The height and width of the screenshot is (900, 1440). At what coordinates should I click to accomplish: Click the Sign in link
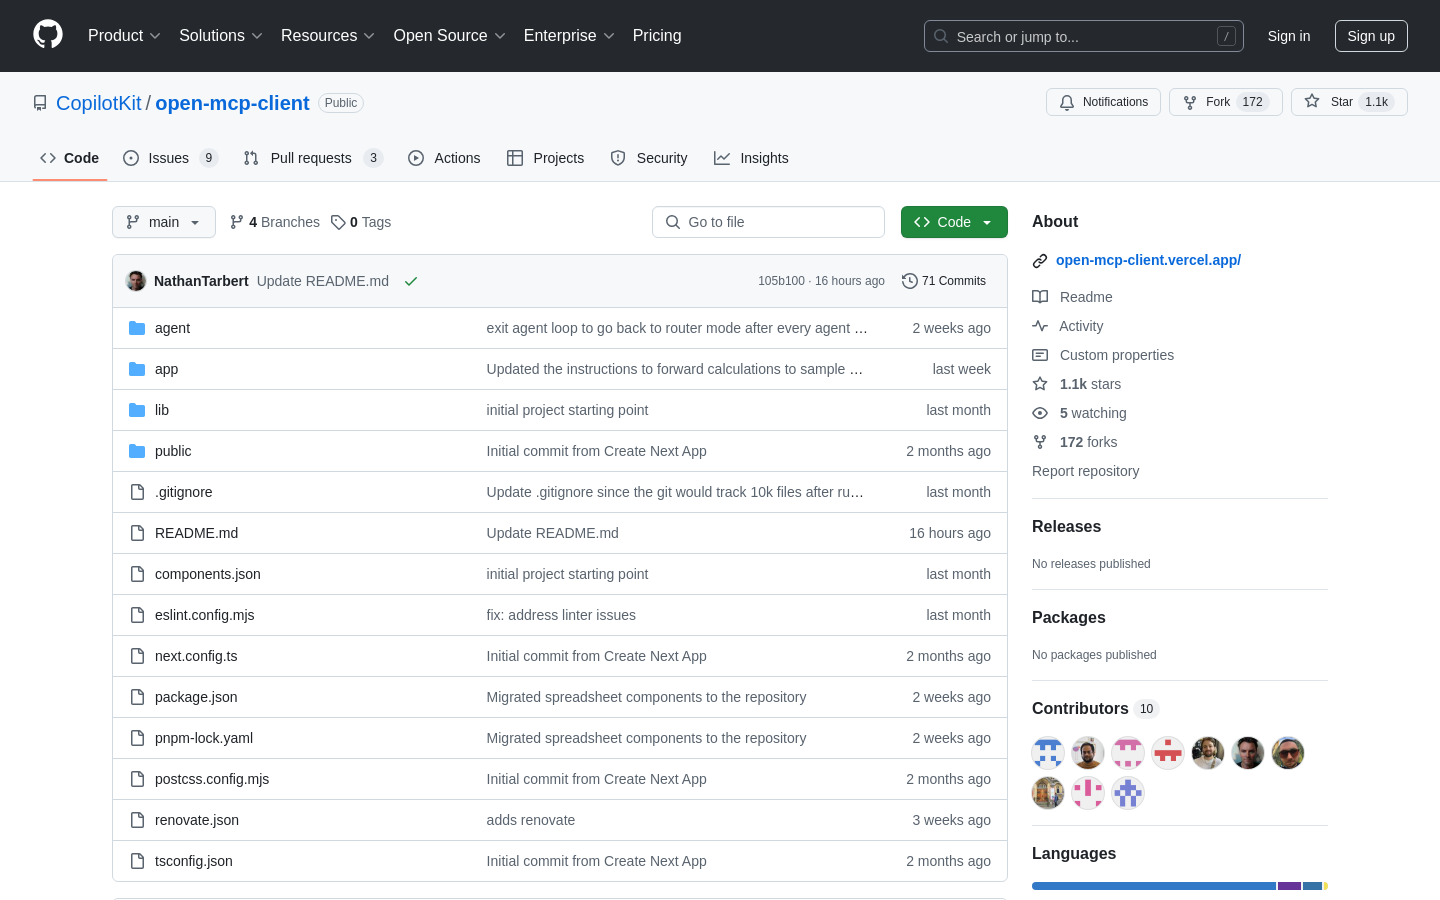tap(1289, 36)
